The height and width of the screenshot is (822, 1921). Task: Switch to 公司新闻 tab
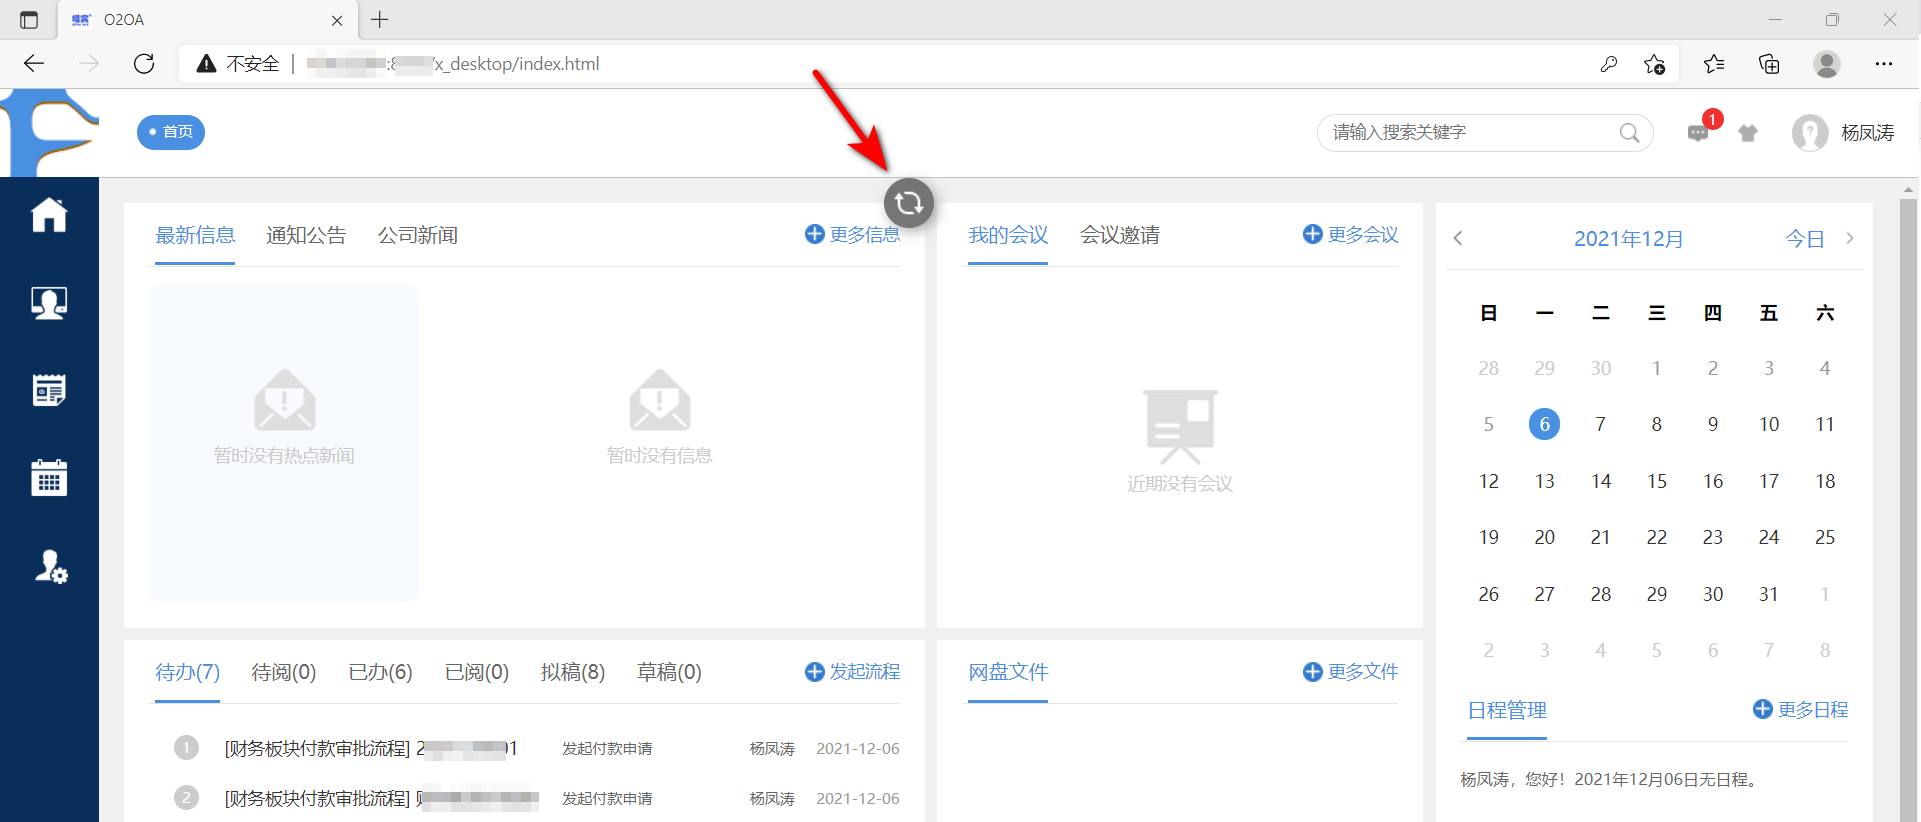coord(418,235)
